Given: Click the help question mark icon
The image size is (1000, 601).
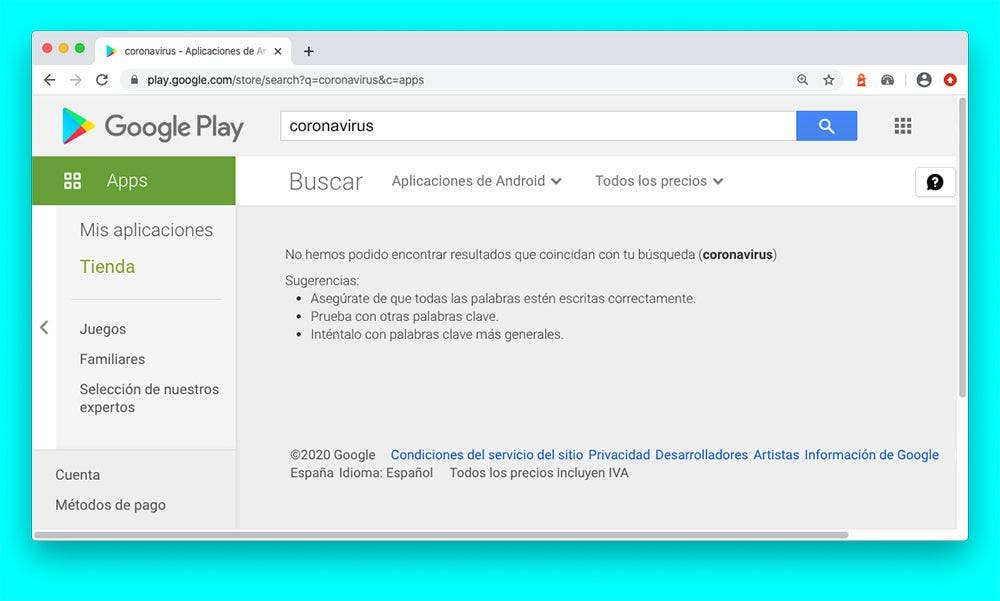Looking at the screenshot, I should (935, 182).
